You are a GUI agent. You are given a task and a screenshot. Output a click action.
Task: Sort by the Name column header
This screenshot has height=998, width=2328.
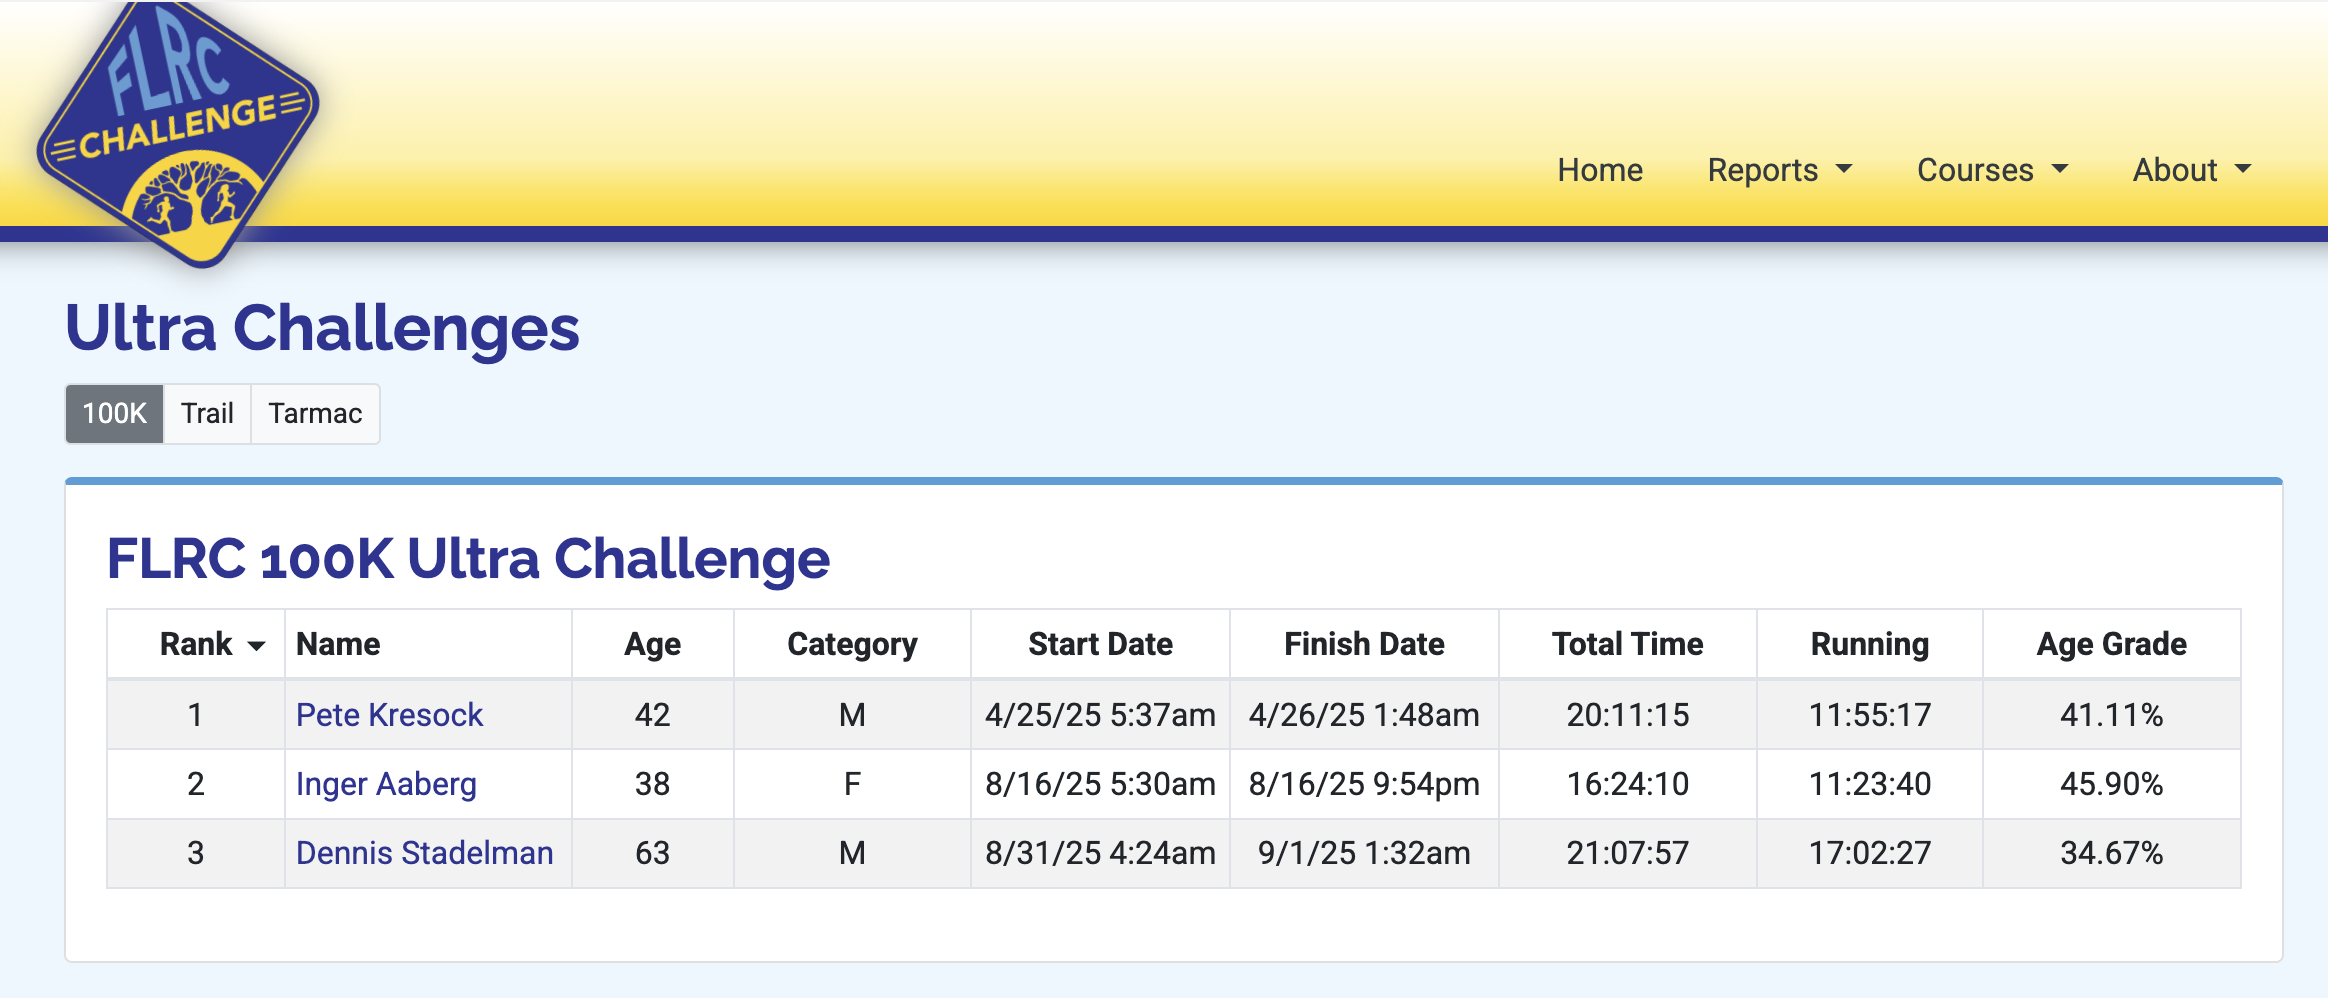click(x=338, y=644)
